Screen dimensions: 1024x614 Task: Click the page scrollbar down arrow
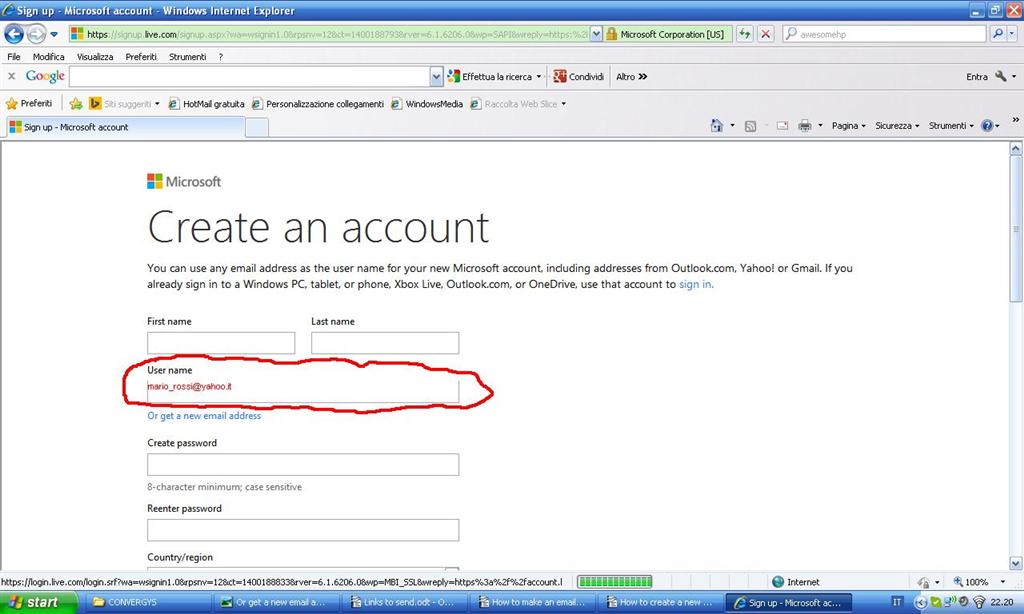1016,563
